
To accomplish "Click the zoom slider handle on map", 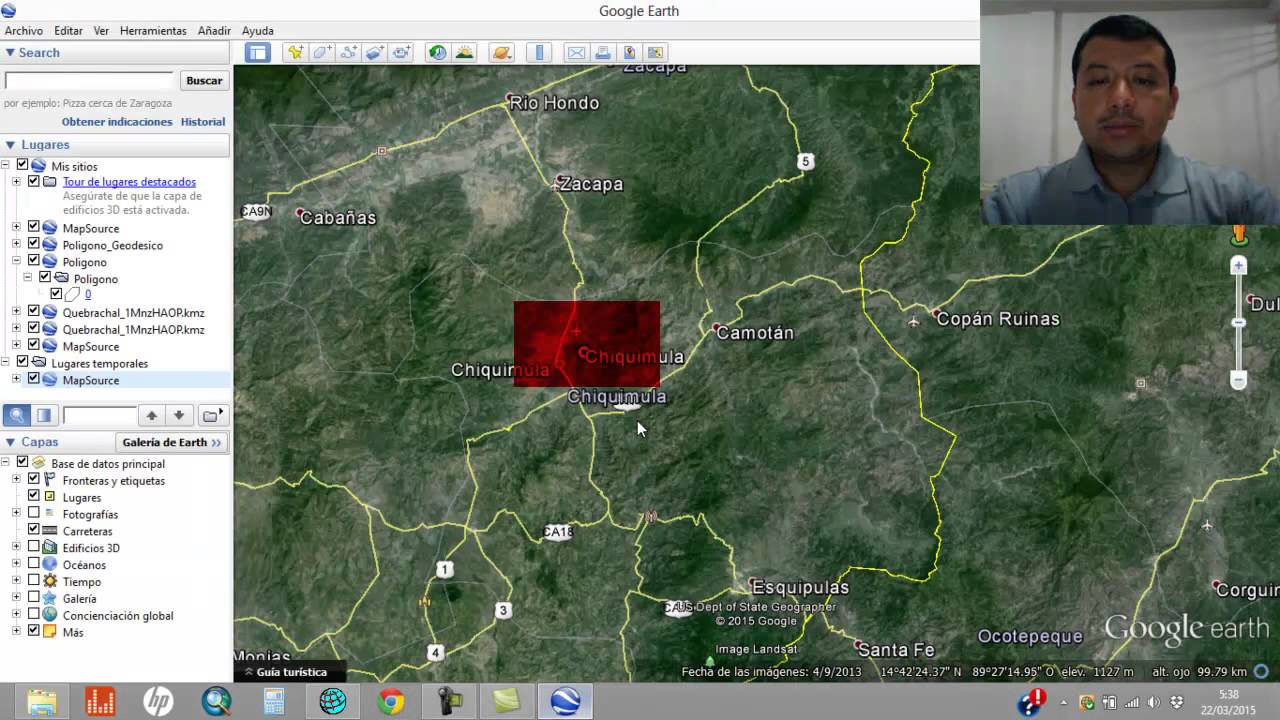I will pos(1238,323).
